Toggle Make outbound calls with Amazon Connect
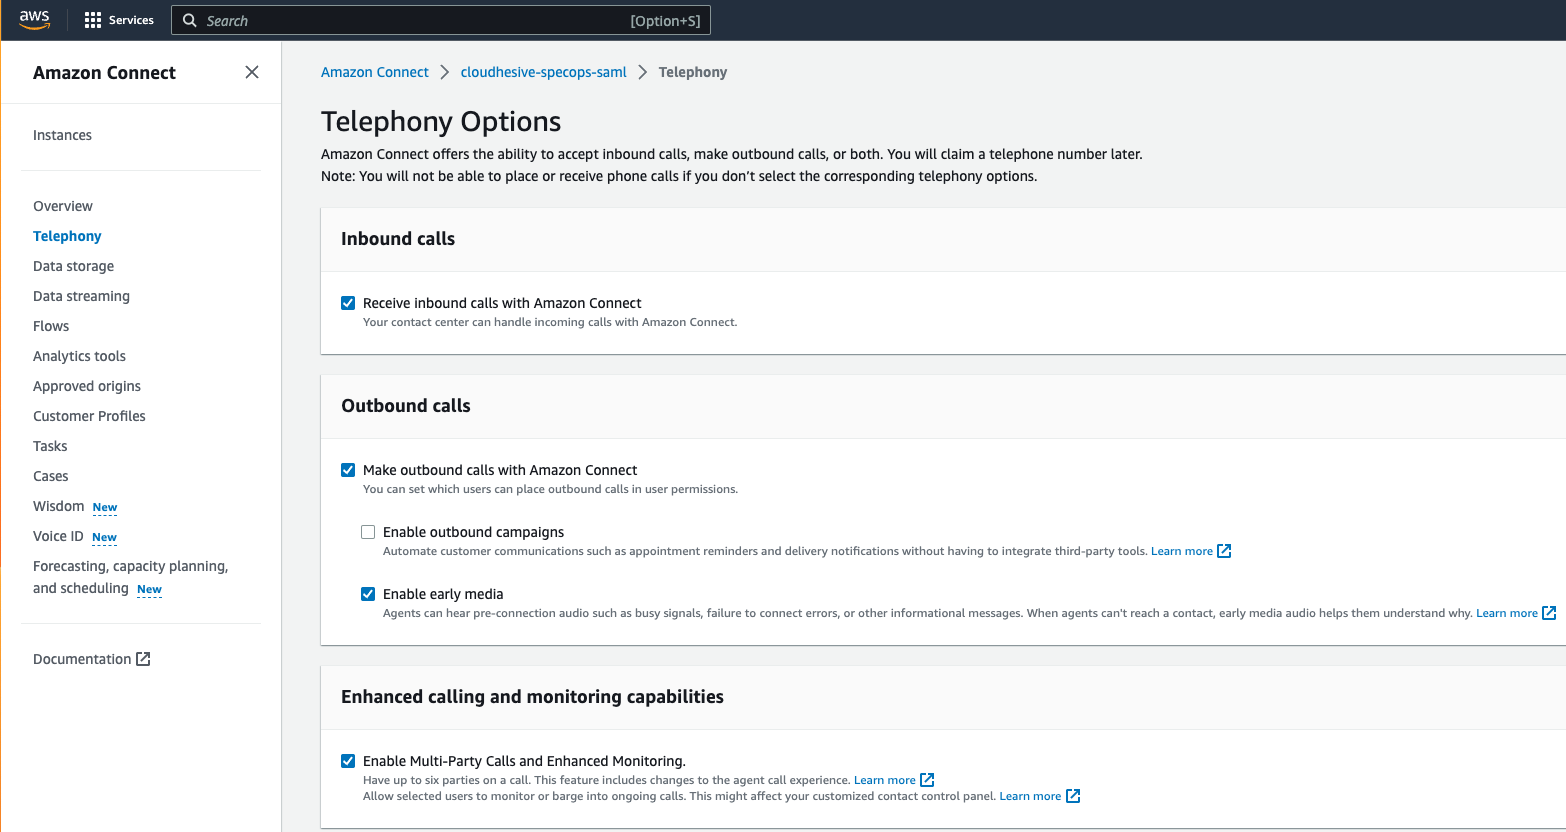The height and width of the screenshot is (832, 1566). click(x=348, y=470)
